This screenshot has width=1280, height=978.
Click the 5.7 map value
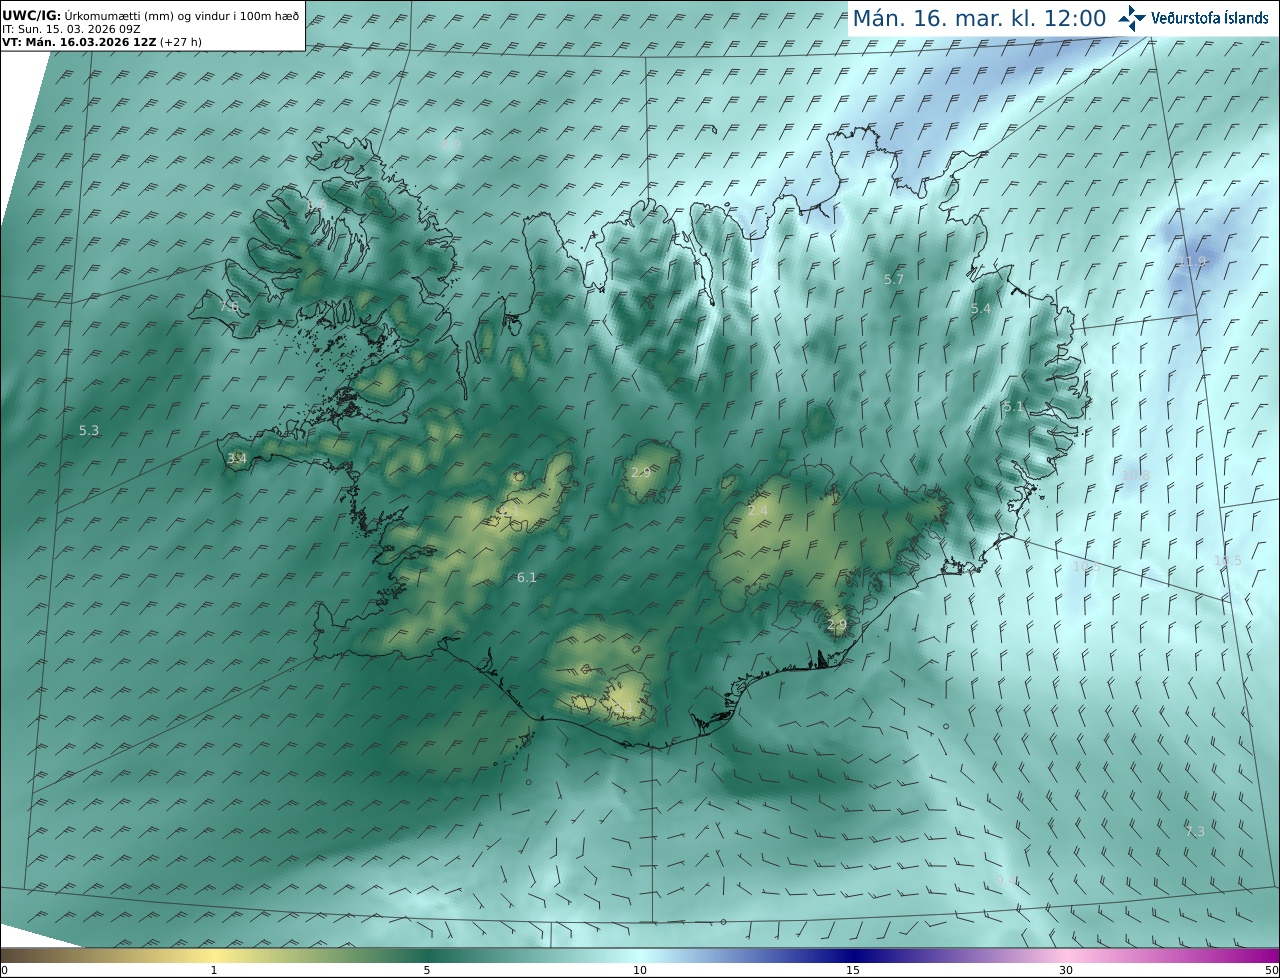(x=894, y=279)
